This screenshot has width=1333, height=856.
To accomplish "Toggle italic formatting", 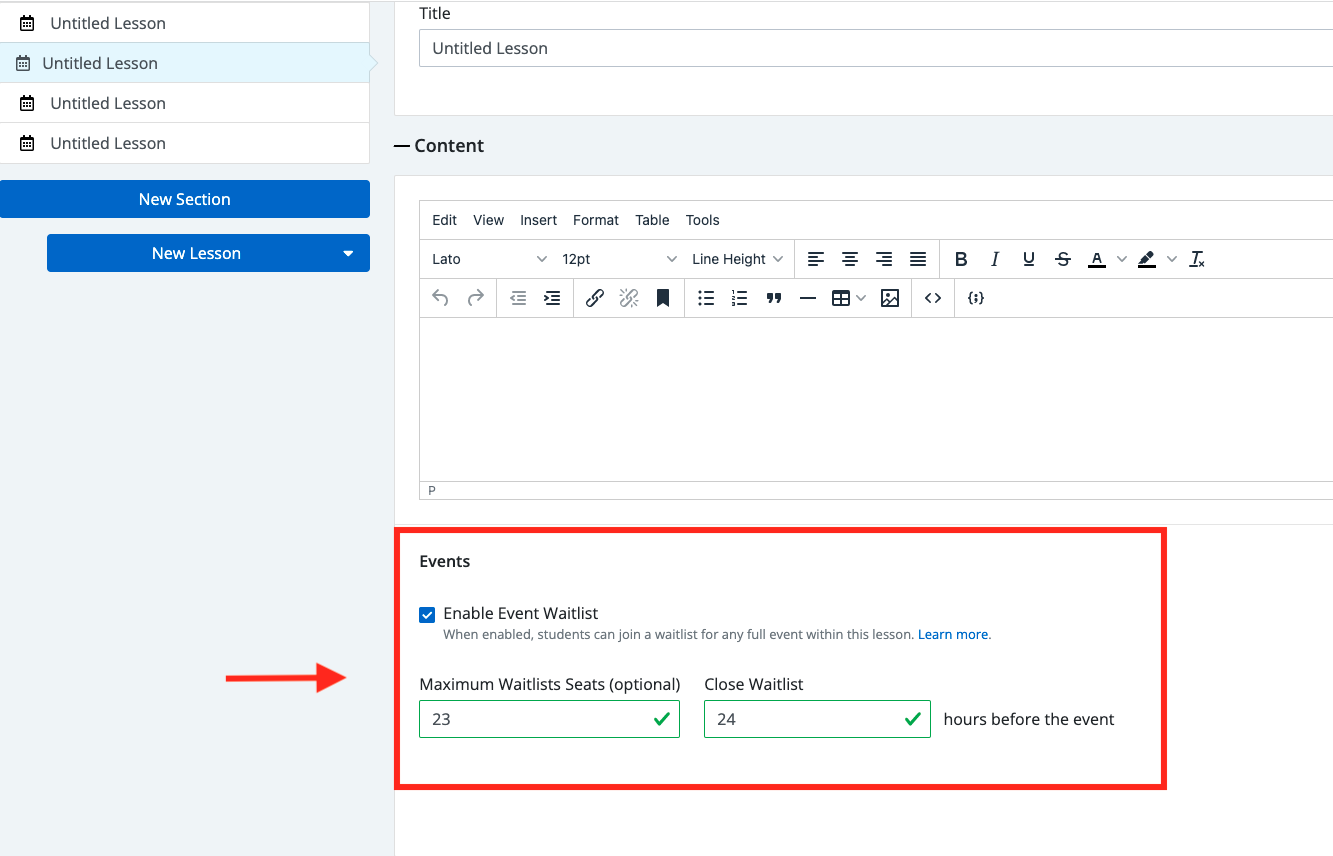I will pyautogui.click(x=995, y=259).
